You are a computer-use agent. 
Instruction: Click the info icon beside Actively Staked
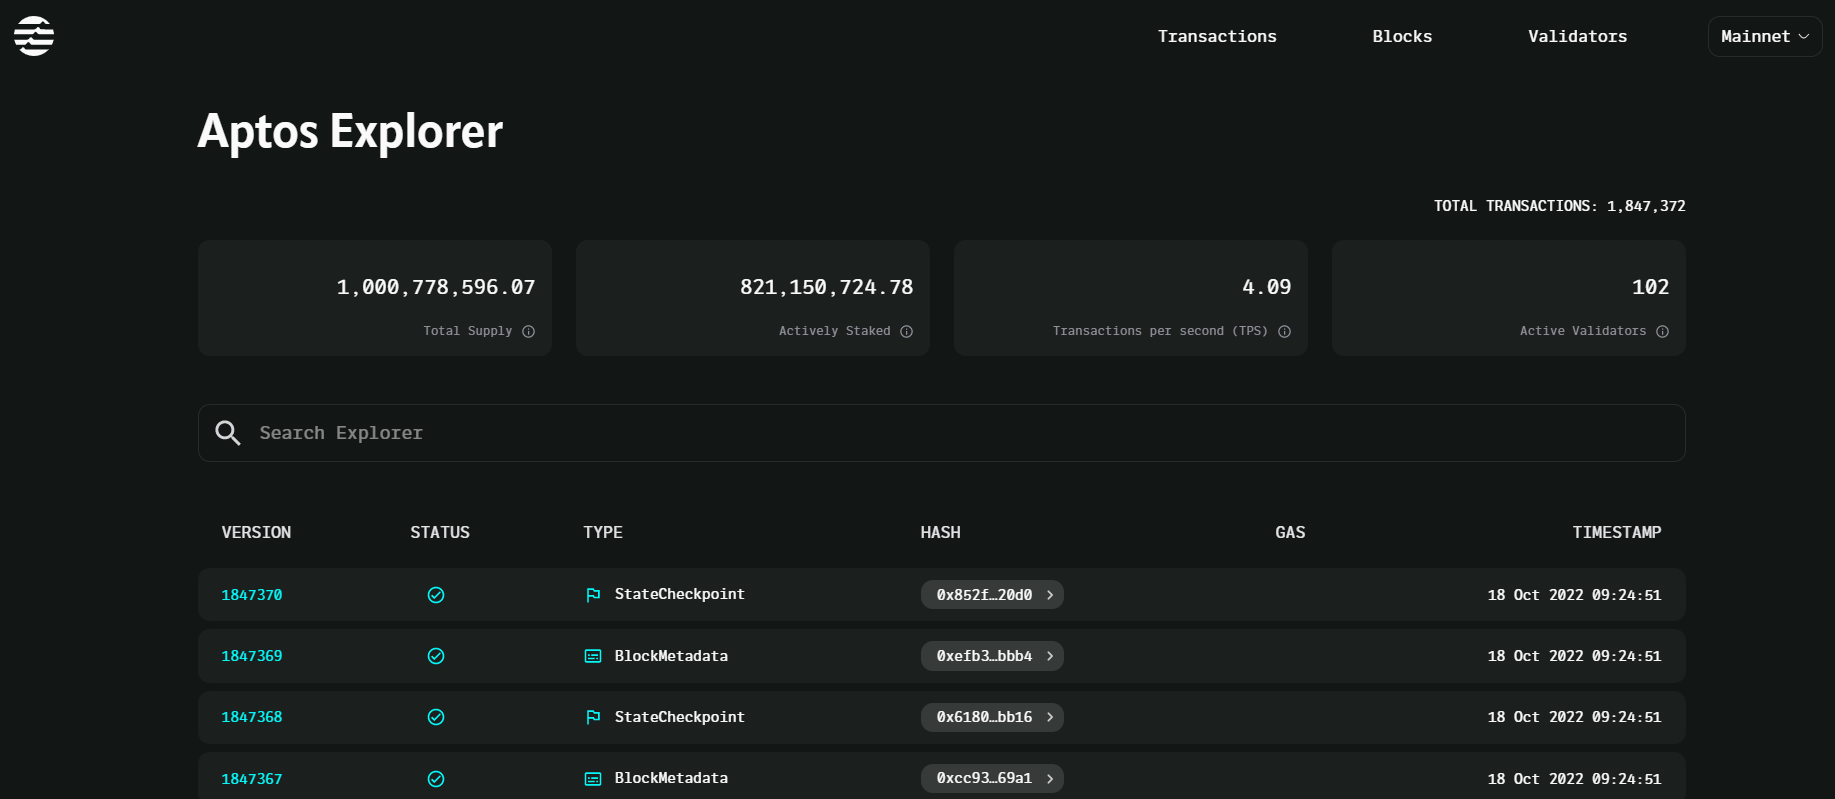tap(906, 332)
